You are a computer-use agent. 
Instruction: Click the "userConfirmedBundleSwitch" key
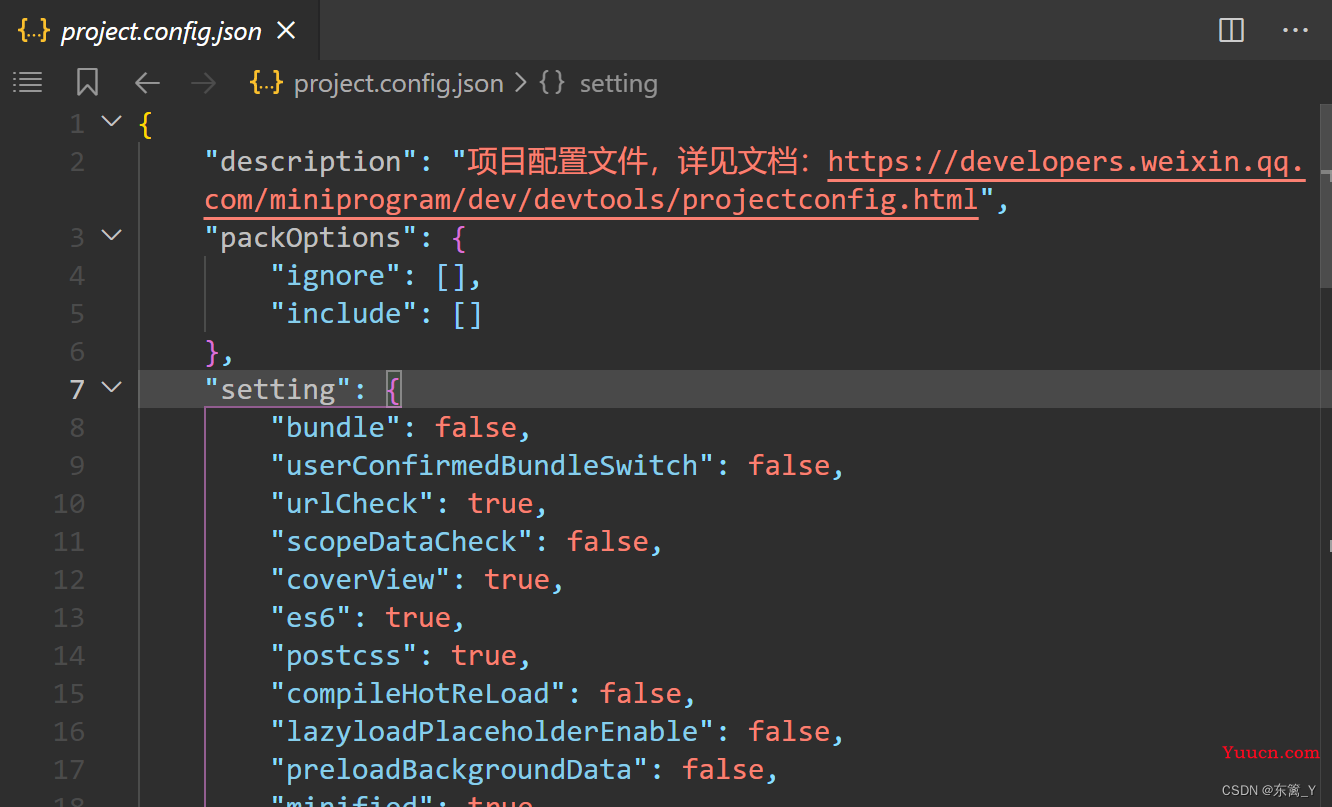(x=492, y=466)
